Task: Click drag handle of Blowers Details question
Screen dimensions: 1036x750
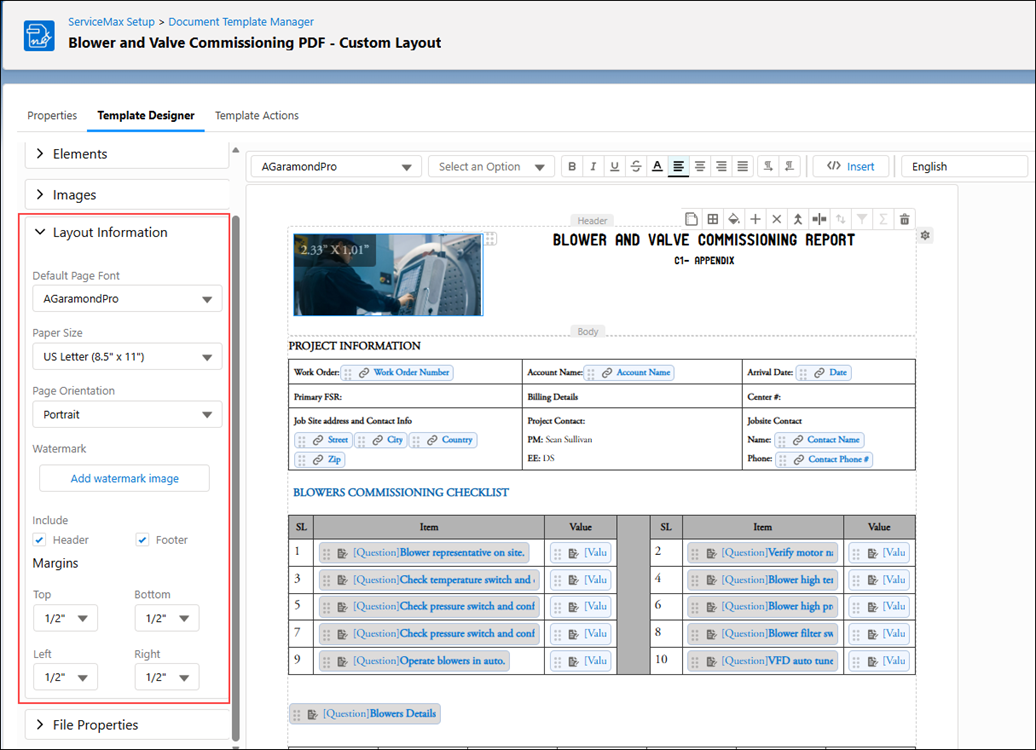Action: tap(297, 714)
